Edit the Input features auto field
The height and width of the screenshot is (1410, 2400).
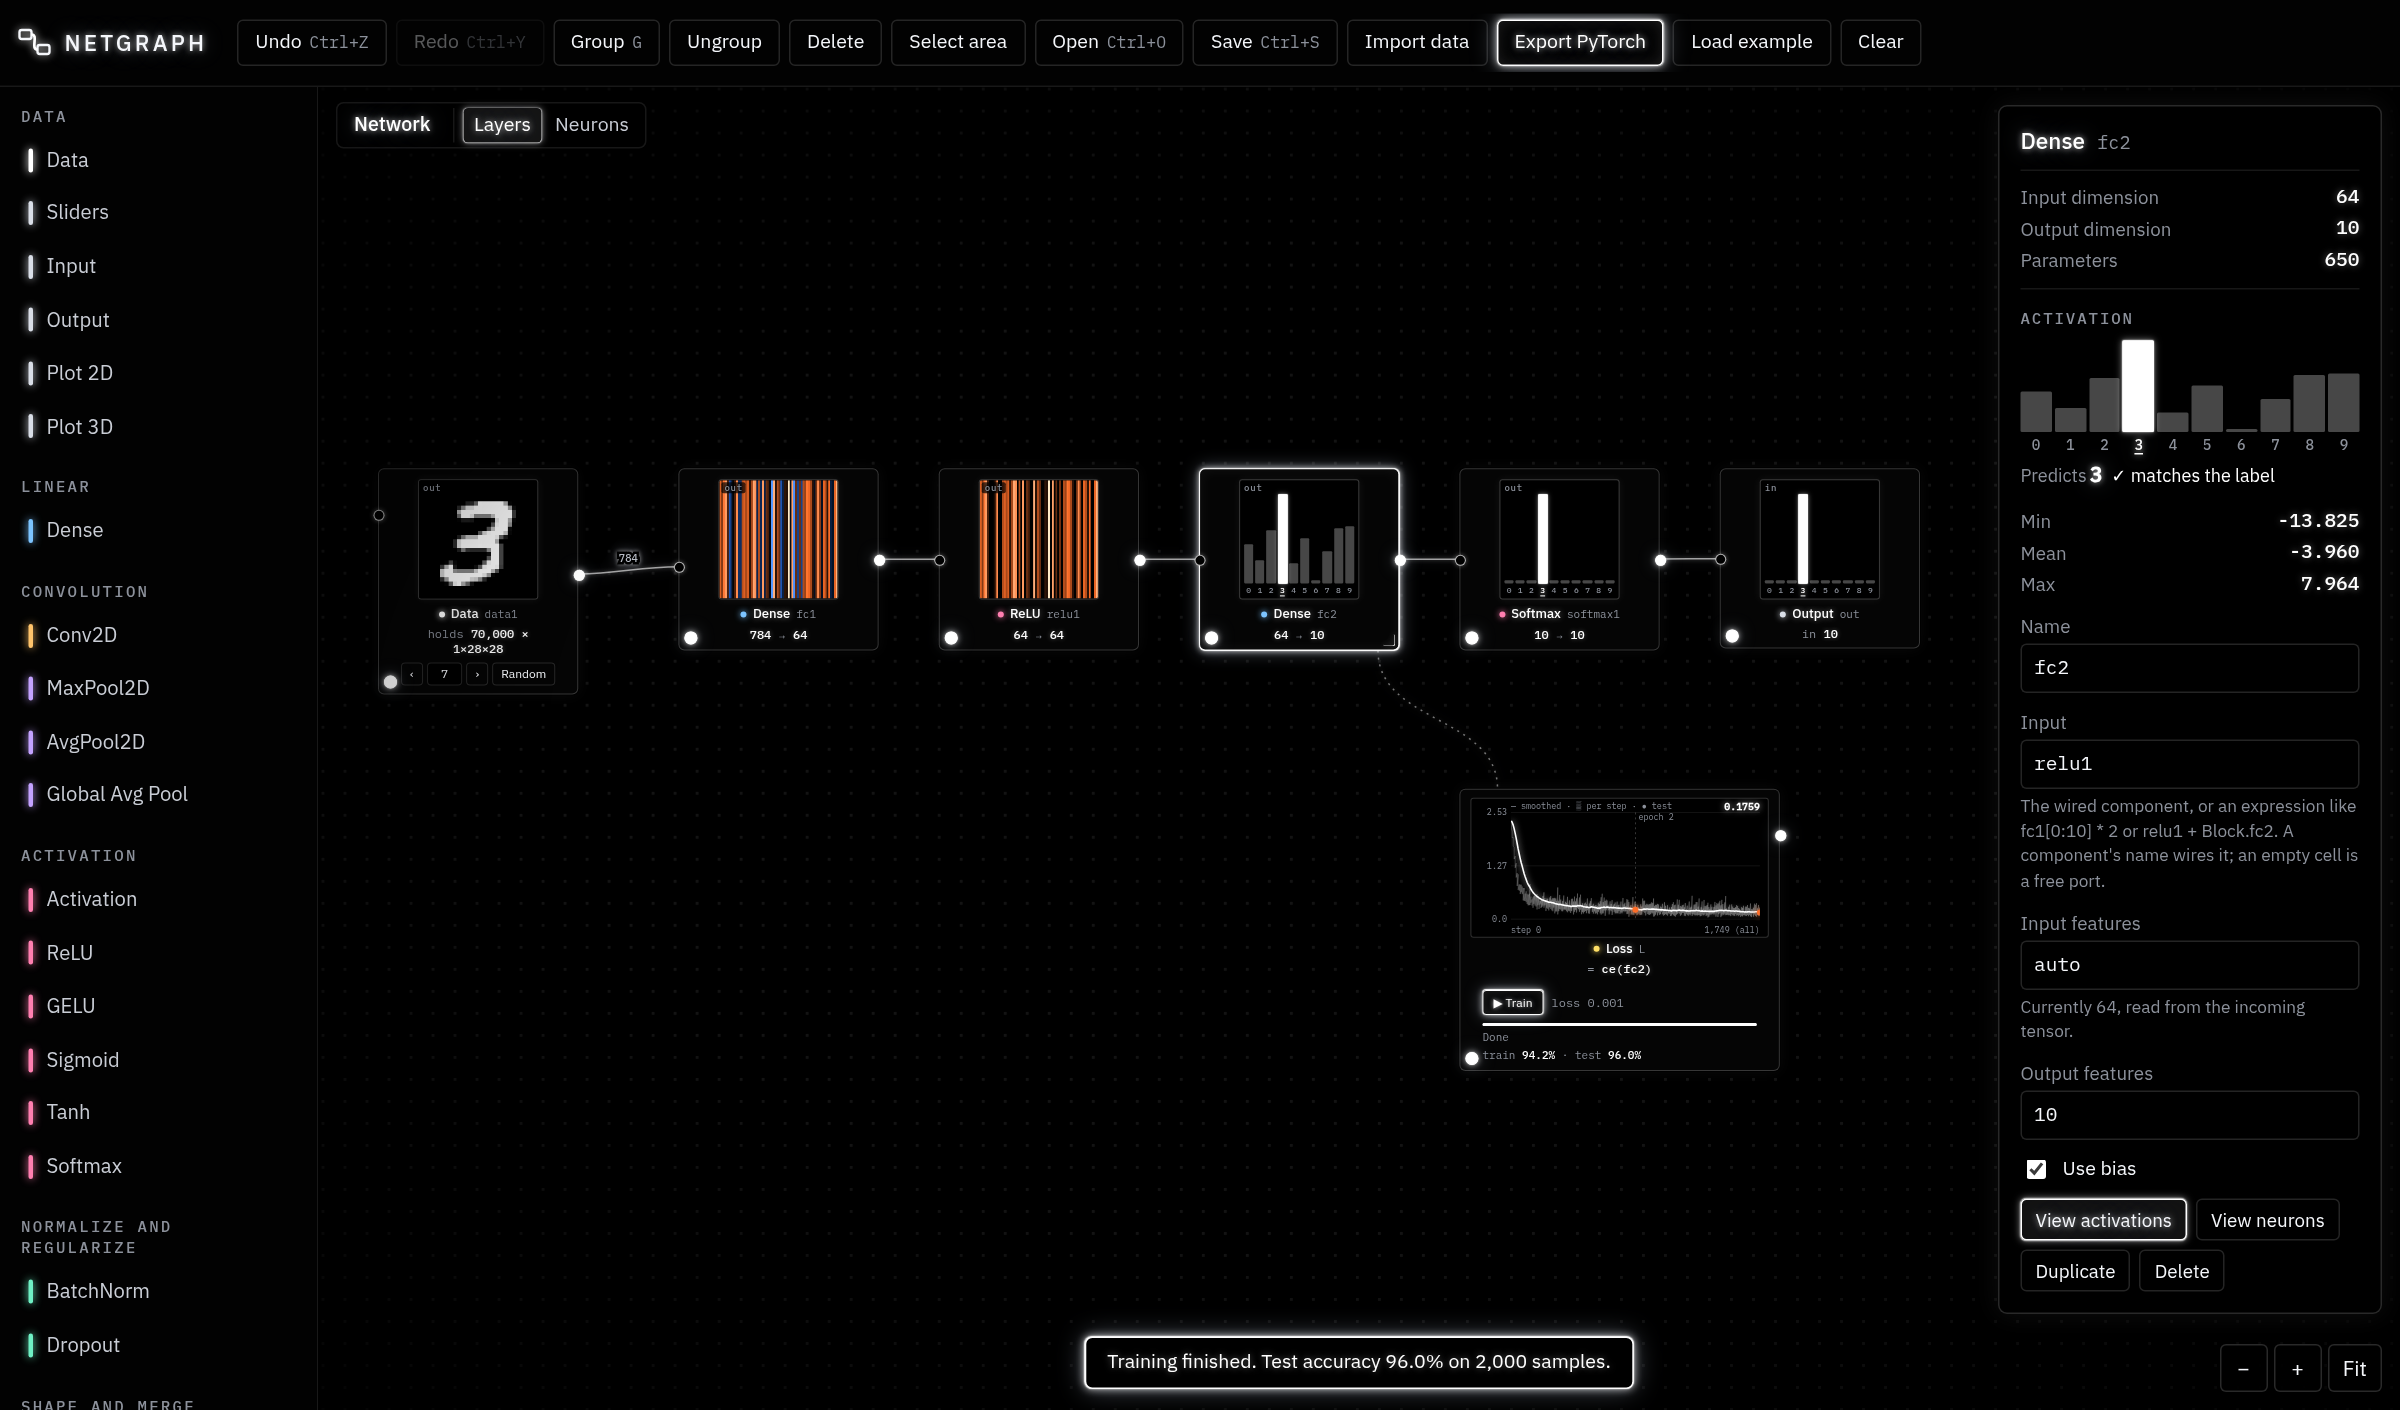2189,965
